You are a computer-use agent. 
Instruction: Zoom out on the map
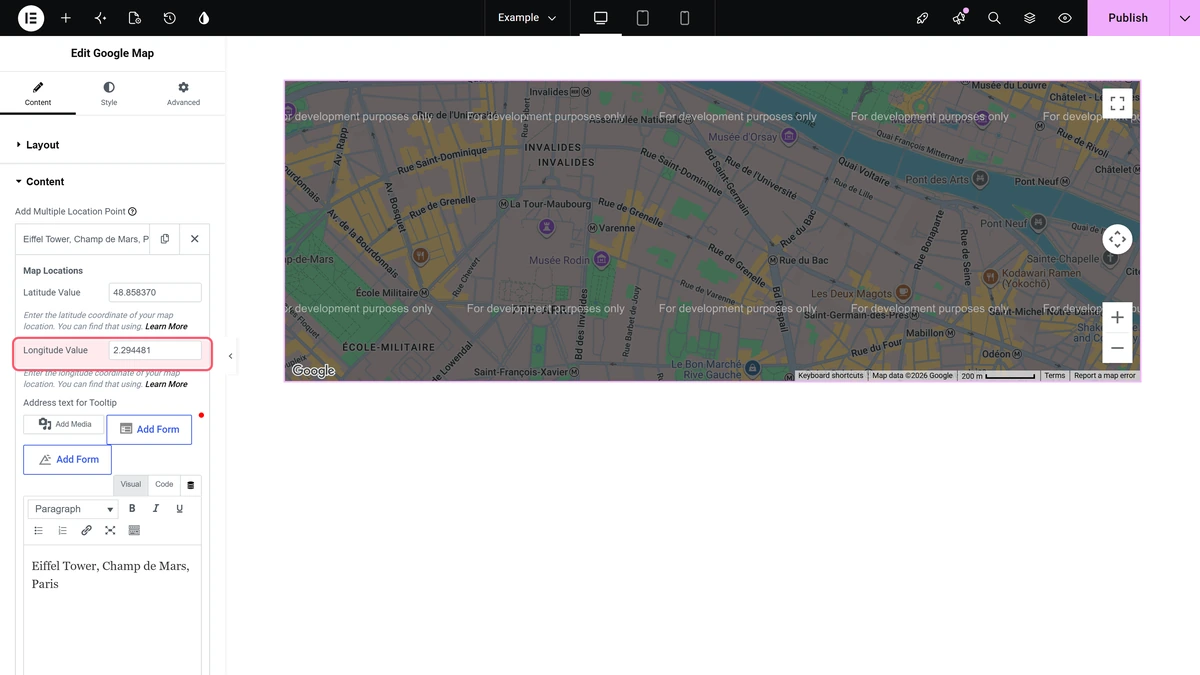(1117, 348)
